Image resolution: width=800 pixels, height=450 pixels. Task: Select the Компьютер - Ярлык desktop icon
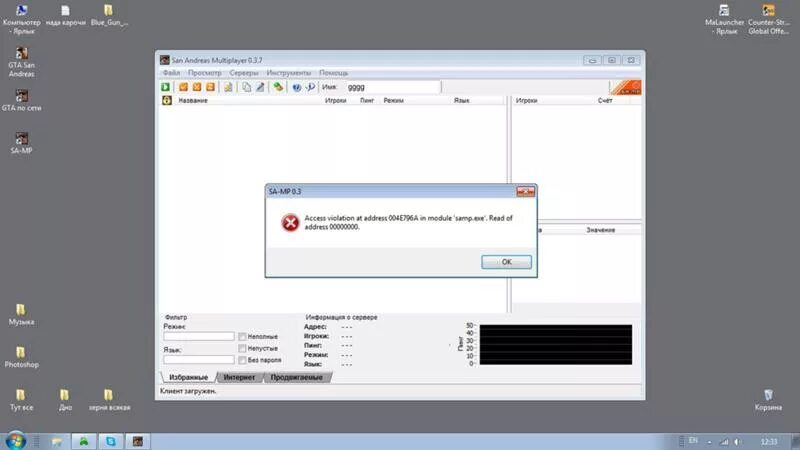tap(21, 18)
